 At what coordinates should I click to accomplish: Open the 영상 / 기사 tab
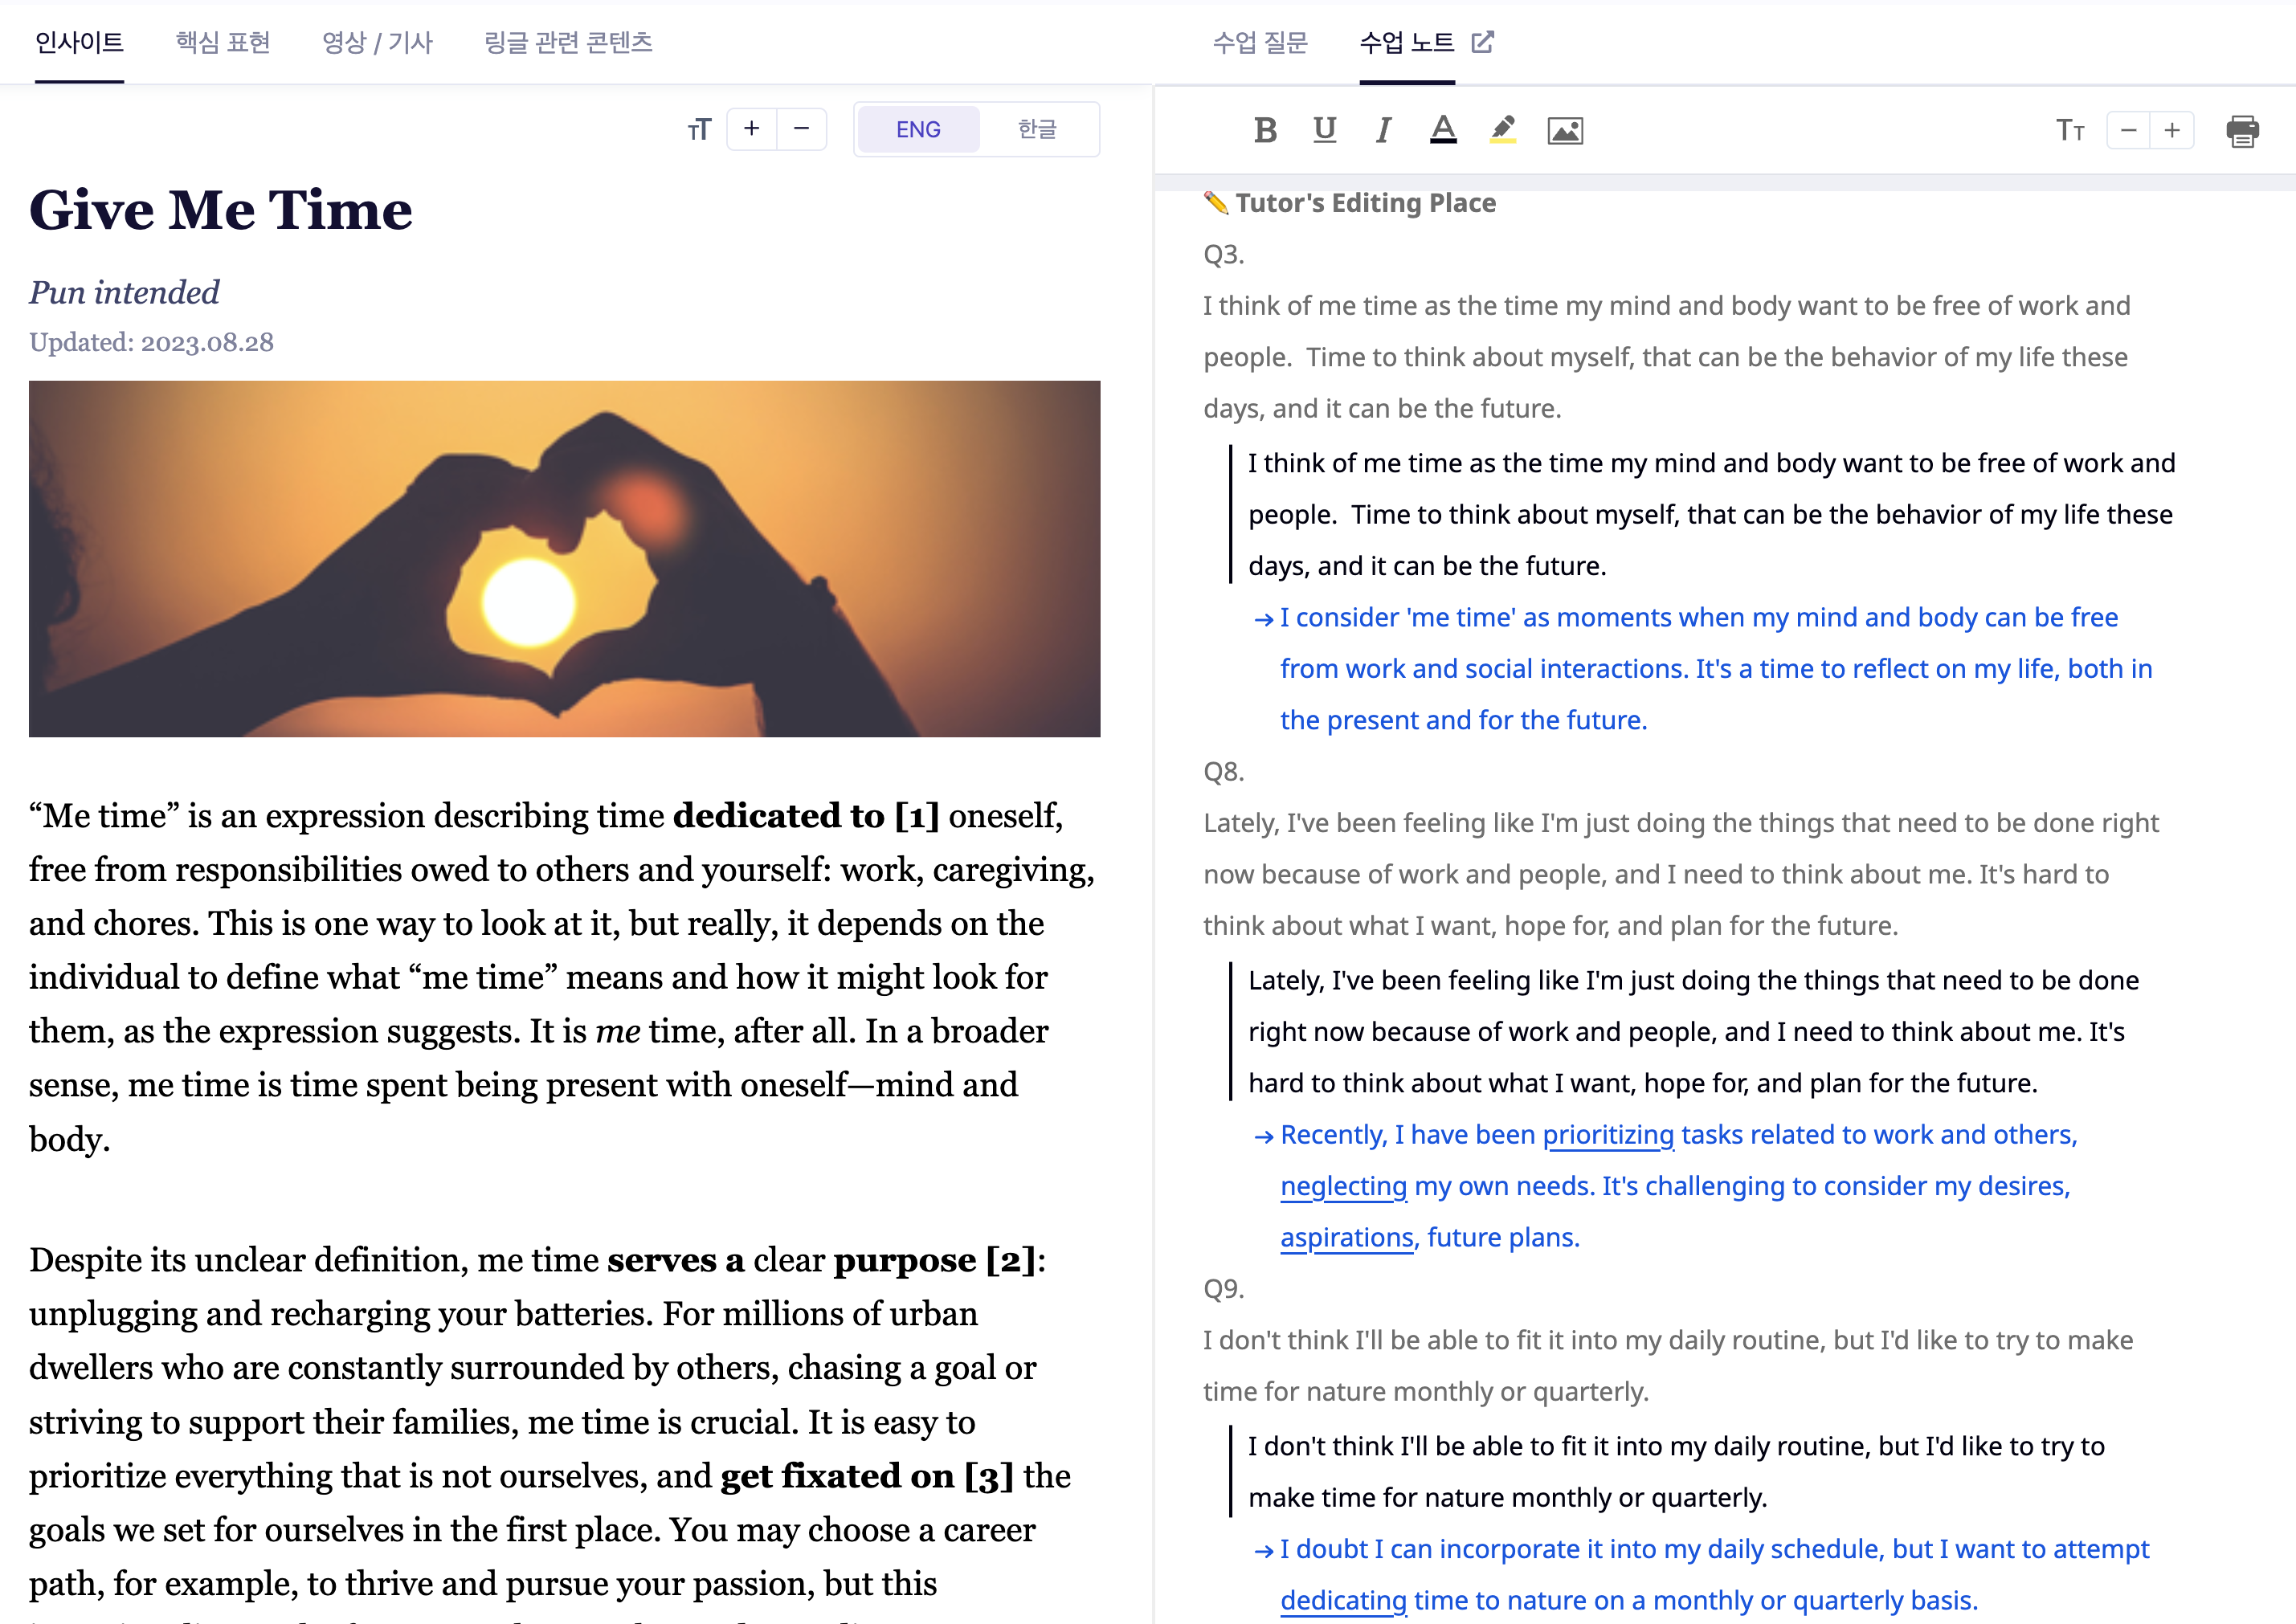click(377, 42)
